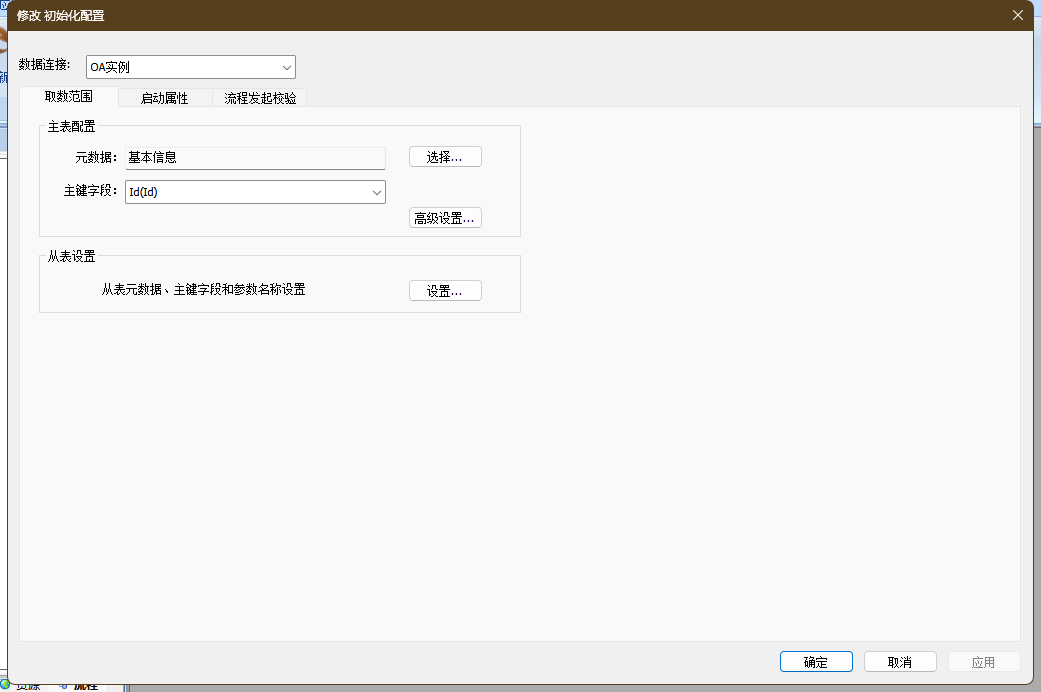Click the 设置... button under 从表设置

445,291
